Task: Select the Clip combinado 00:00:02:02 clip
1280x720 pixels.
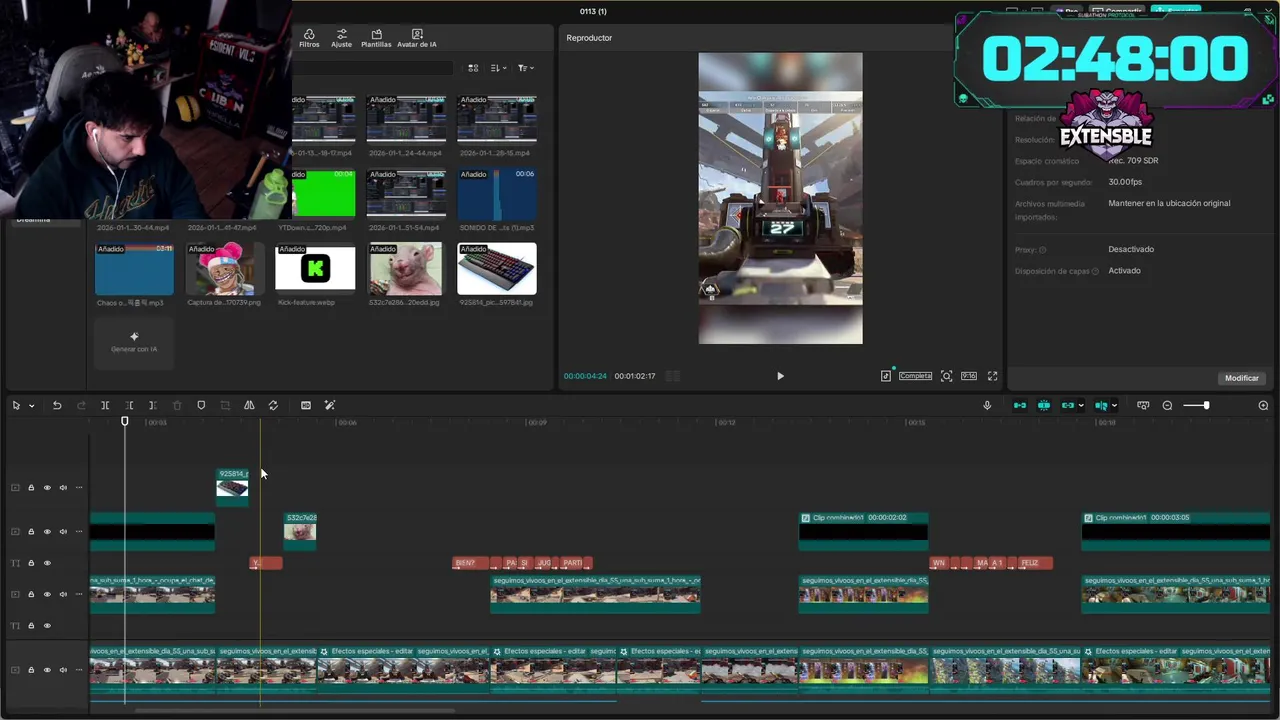Action: point(863,531)
